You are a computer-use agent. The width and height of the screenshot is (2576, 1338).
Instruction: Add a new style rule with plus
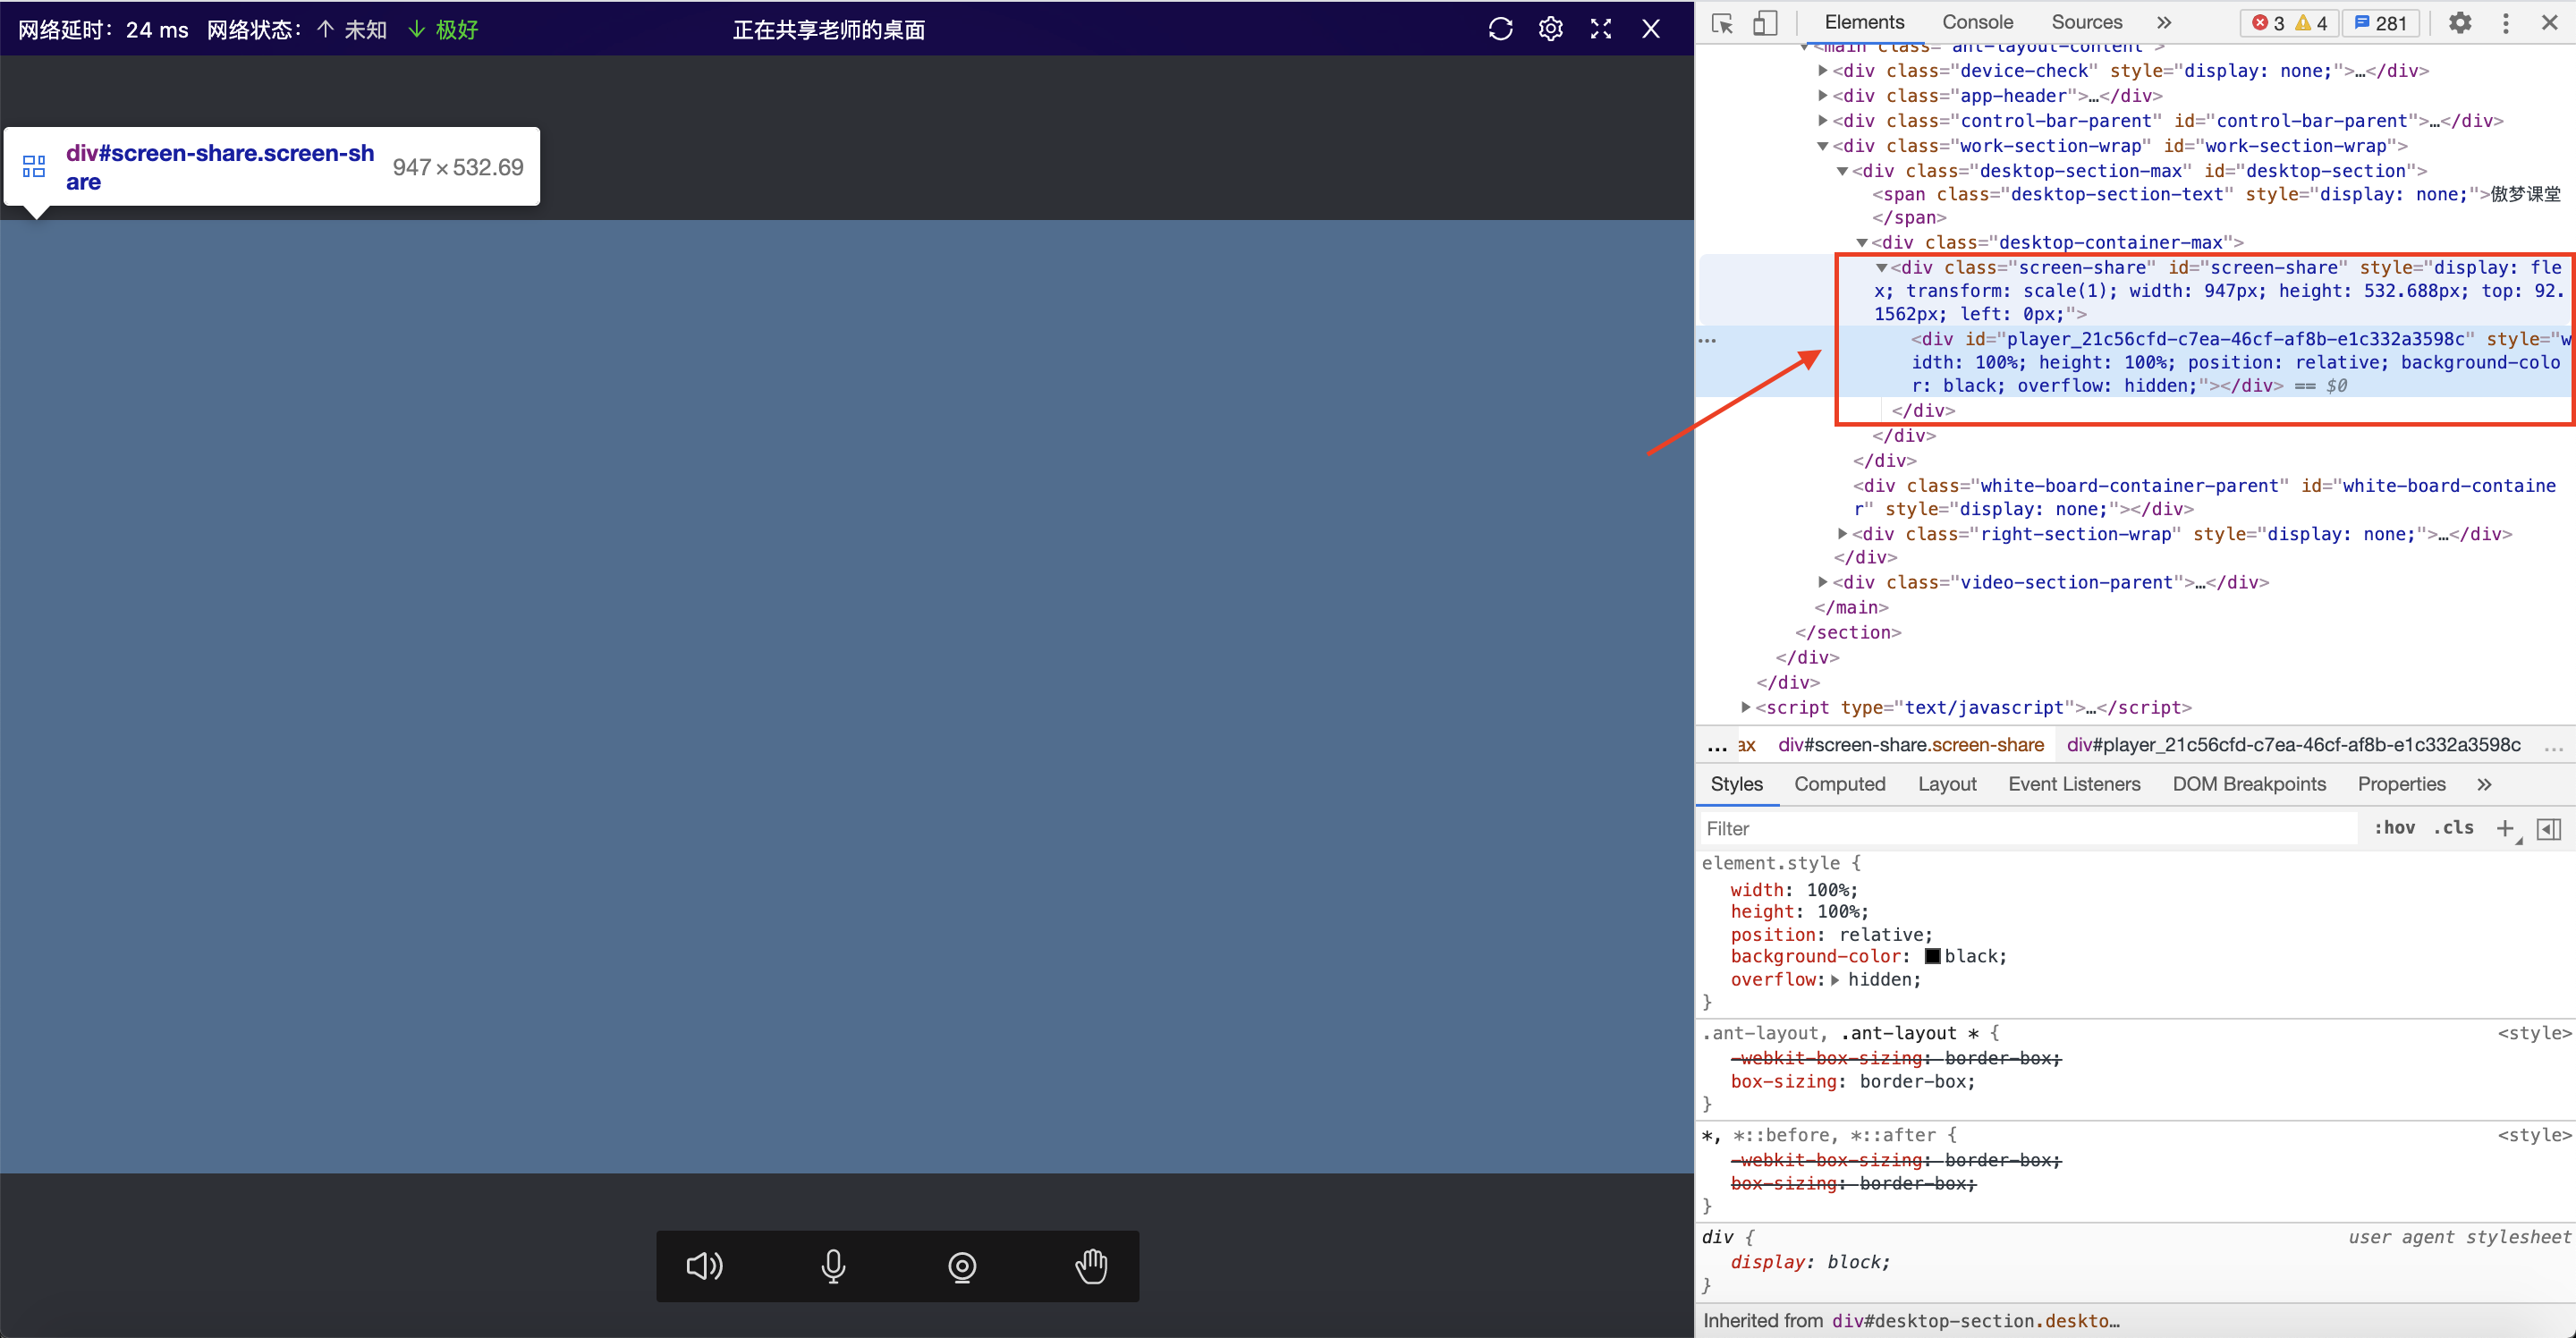tap(2505, 828)
